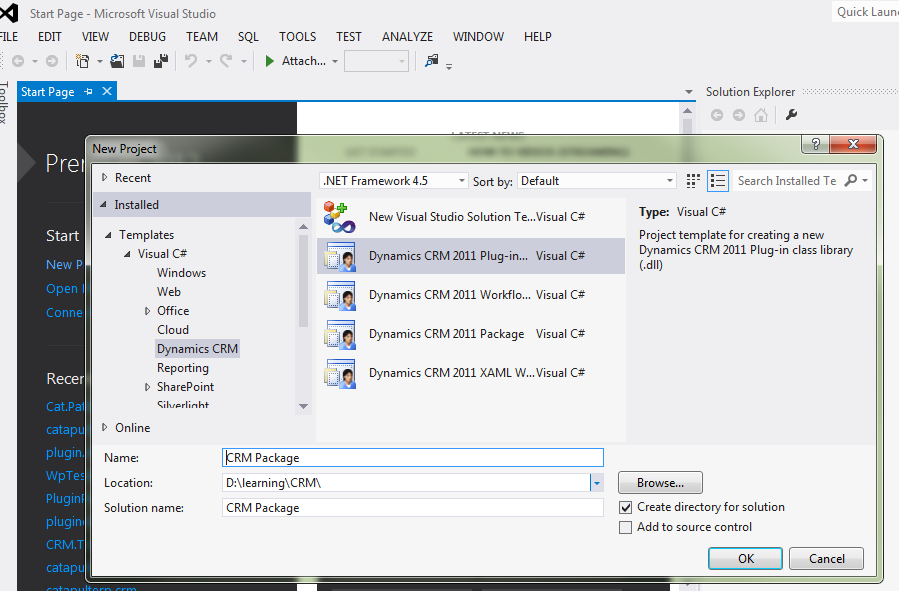Click the Solution Explorer Home icon
This screenshot has width=899, height=591.
point(761,115)
